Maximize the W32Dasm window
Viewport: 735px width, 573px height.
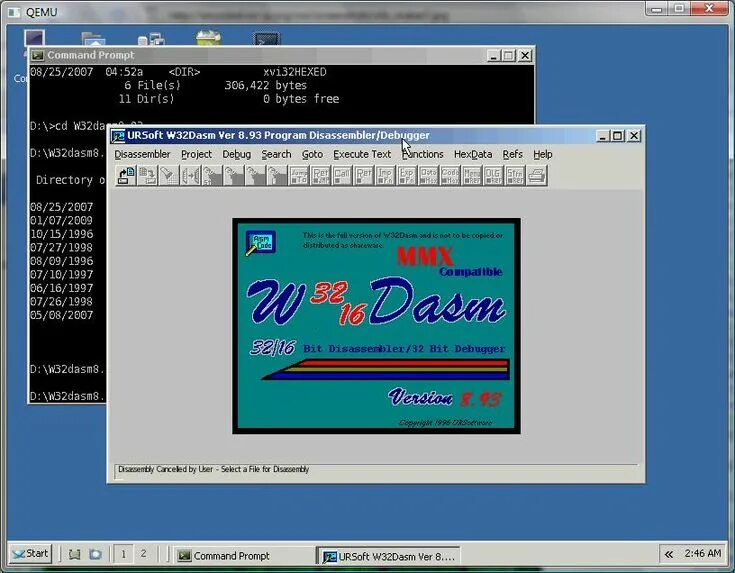[618, 136]
